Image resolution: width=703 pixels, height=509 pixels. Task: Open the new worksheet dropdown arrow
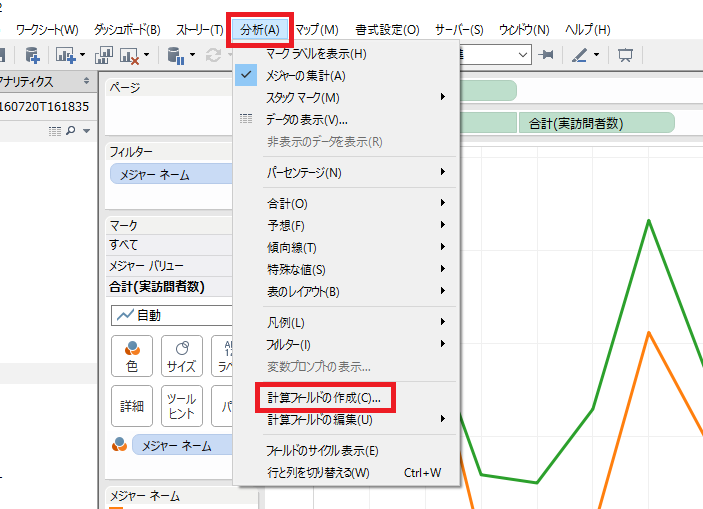[82, 55]
